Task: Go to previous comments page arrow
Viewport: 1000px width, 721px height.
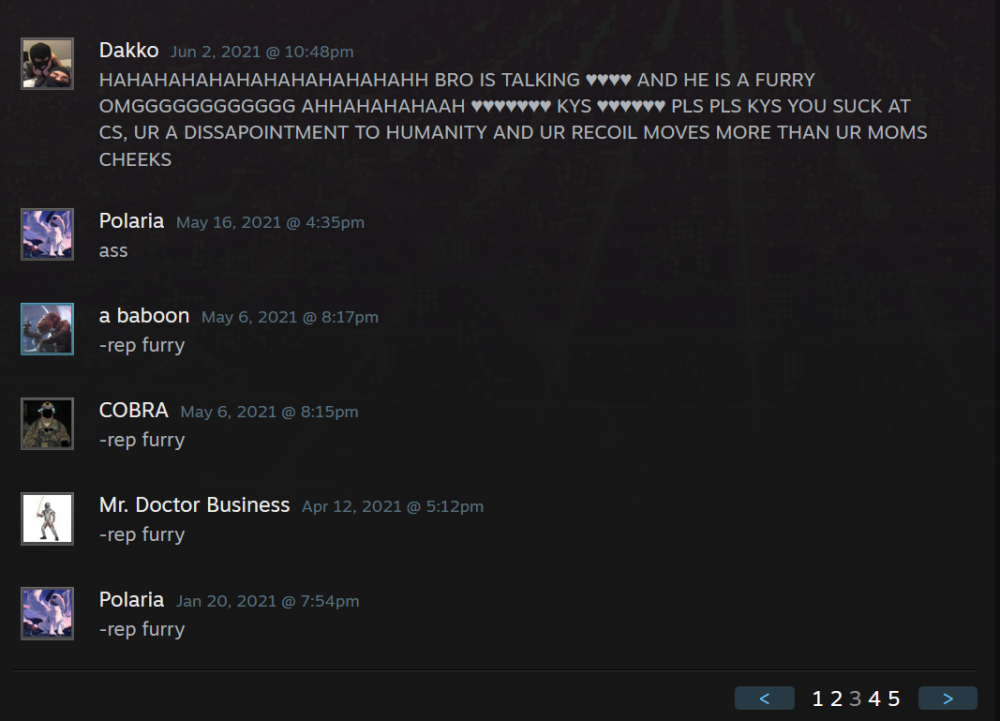Action: pos(765,698)
